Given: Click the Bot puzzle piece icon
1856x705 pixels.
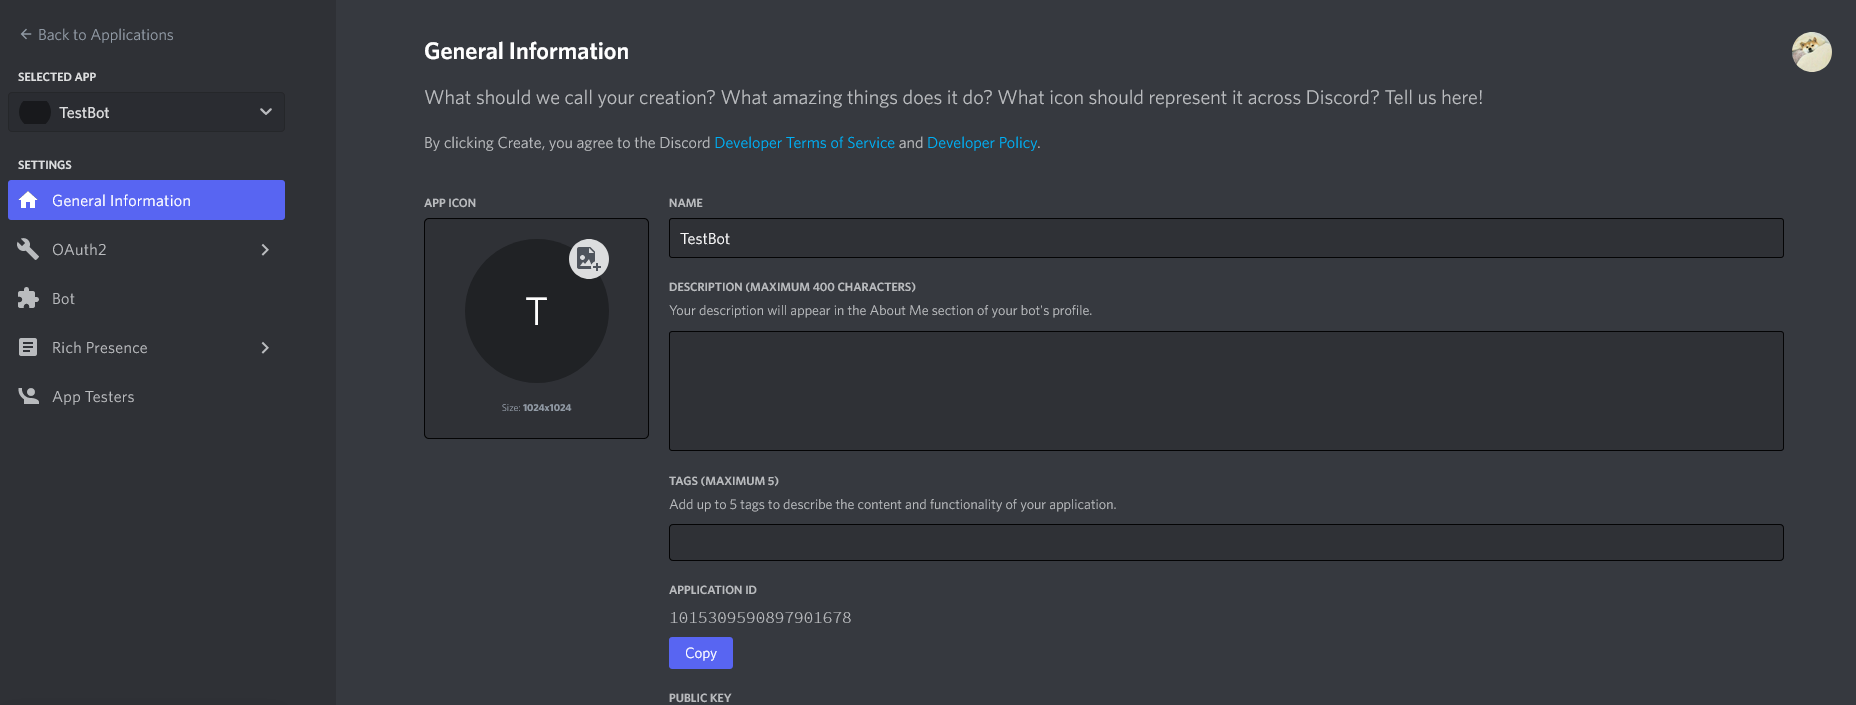Looking at the screenshot, I should tap(28, 298).
